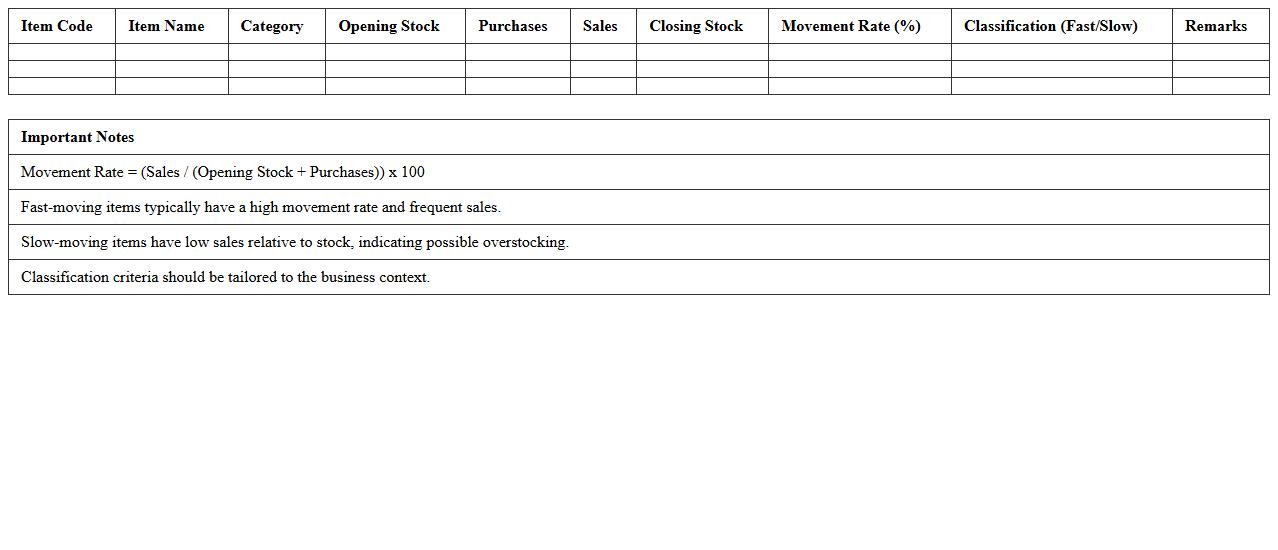
Task: Click the Movement Rate formula line
Action: pos(223,172)
